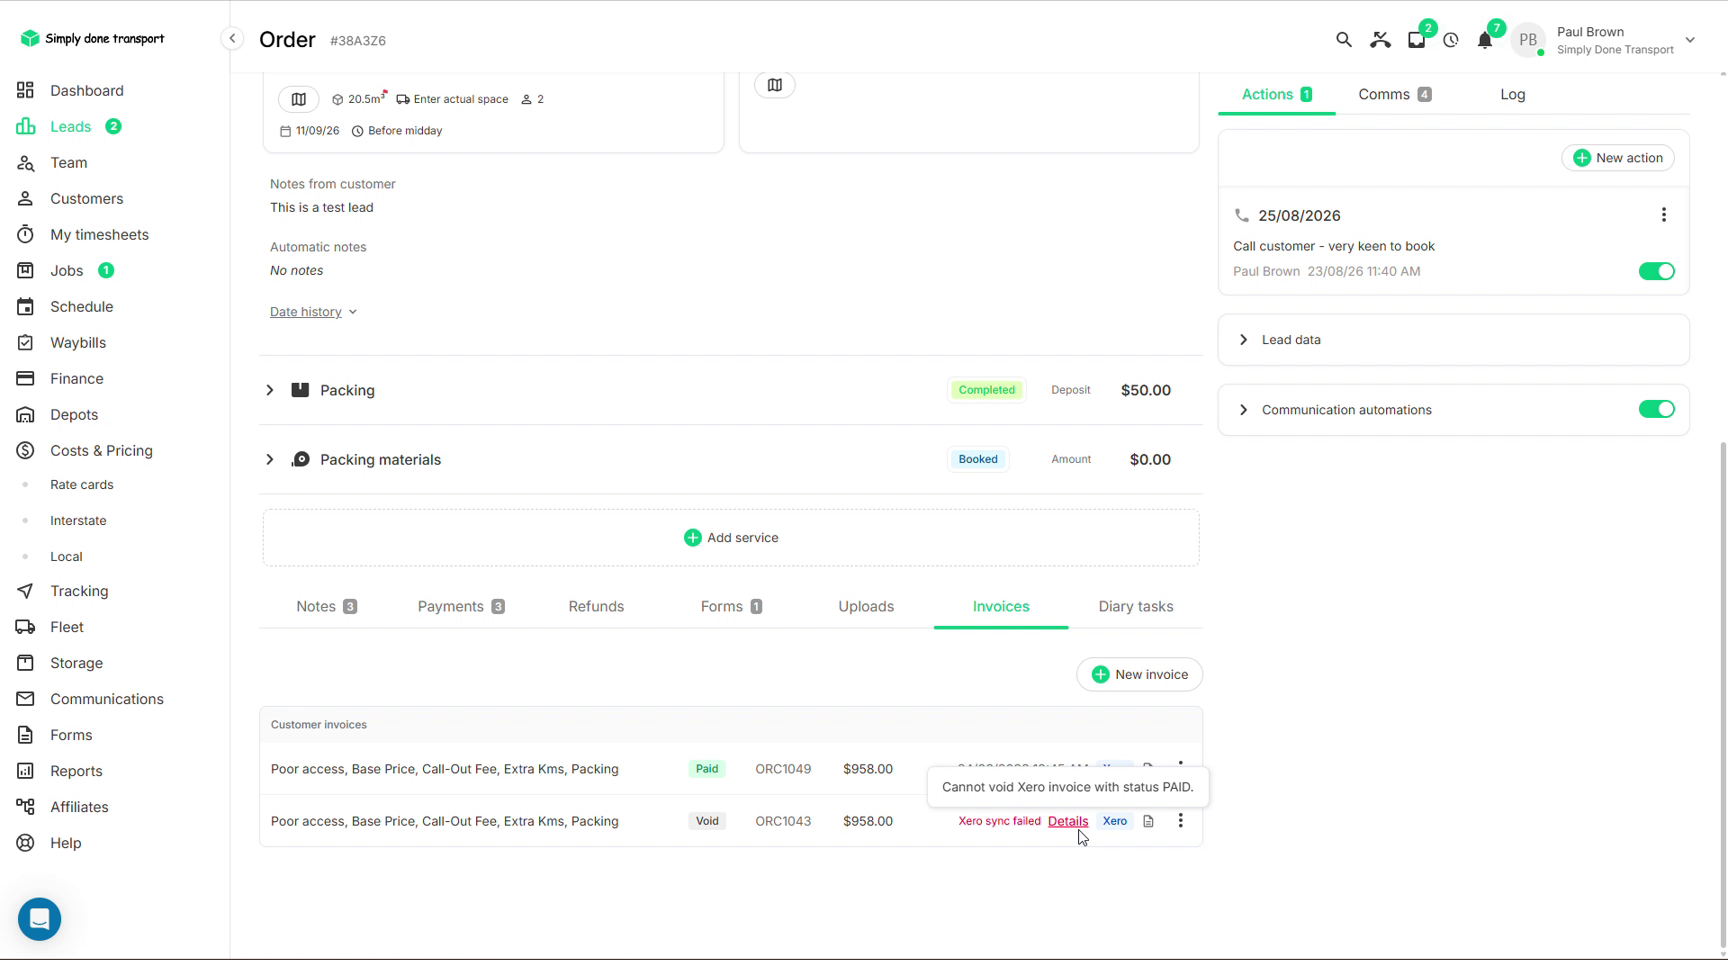The image size is (1728, 960).
Task: Switch to the Comms tab
Action: click(1394, 94)
